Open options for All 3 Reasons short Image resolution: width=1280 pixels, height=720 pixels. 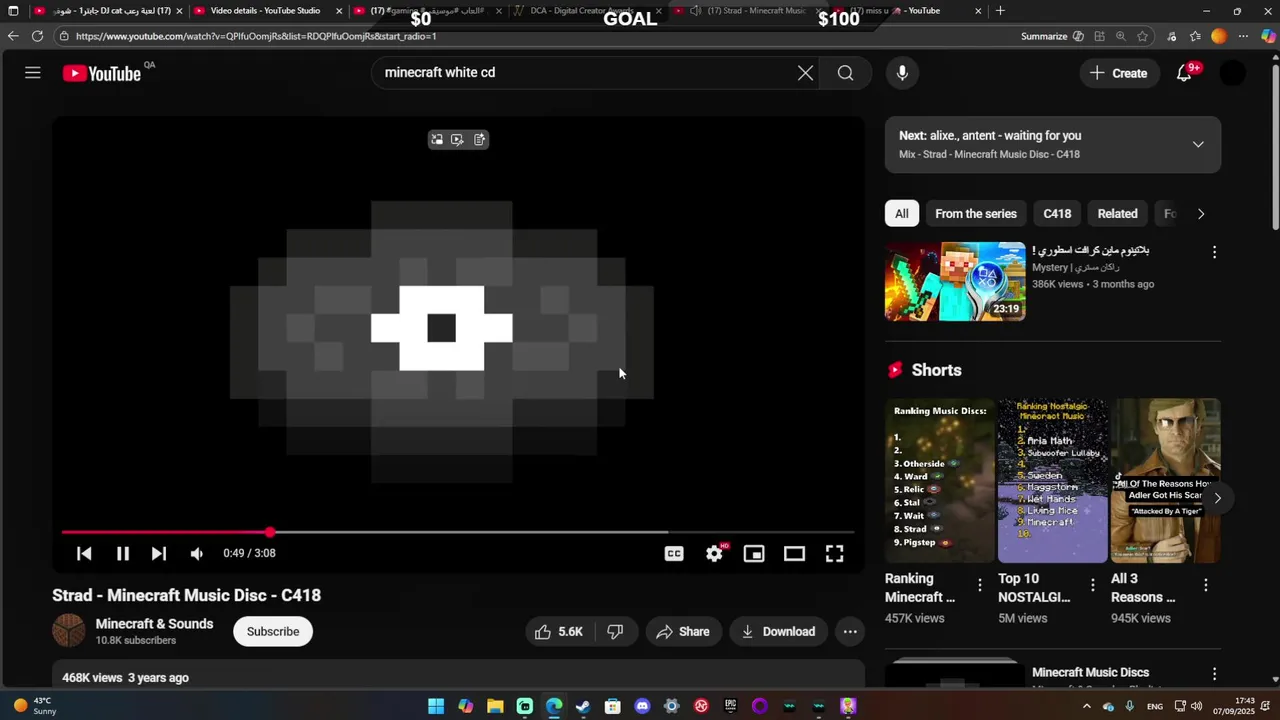1206,585
